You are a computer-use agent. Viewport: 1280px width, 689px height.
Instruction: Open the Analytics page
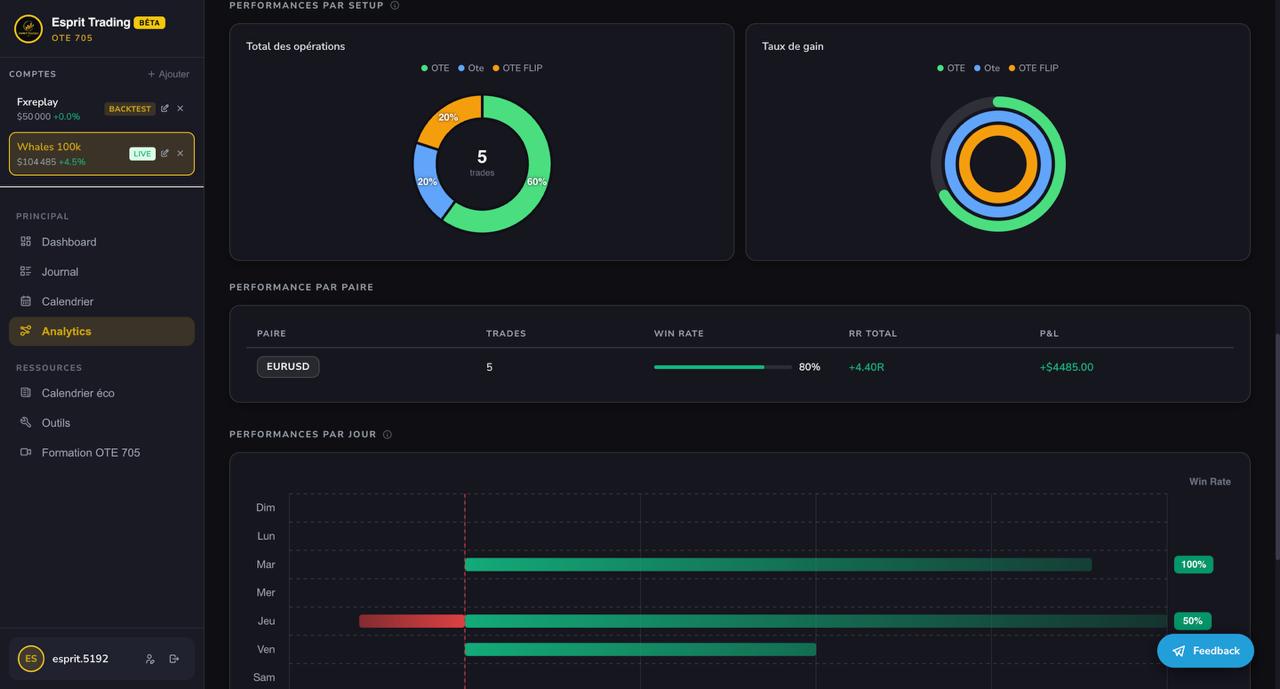click(x=102, y=331)
